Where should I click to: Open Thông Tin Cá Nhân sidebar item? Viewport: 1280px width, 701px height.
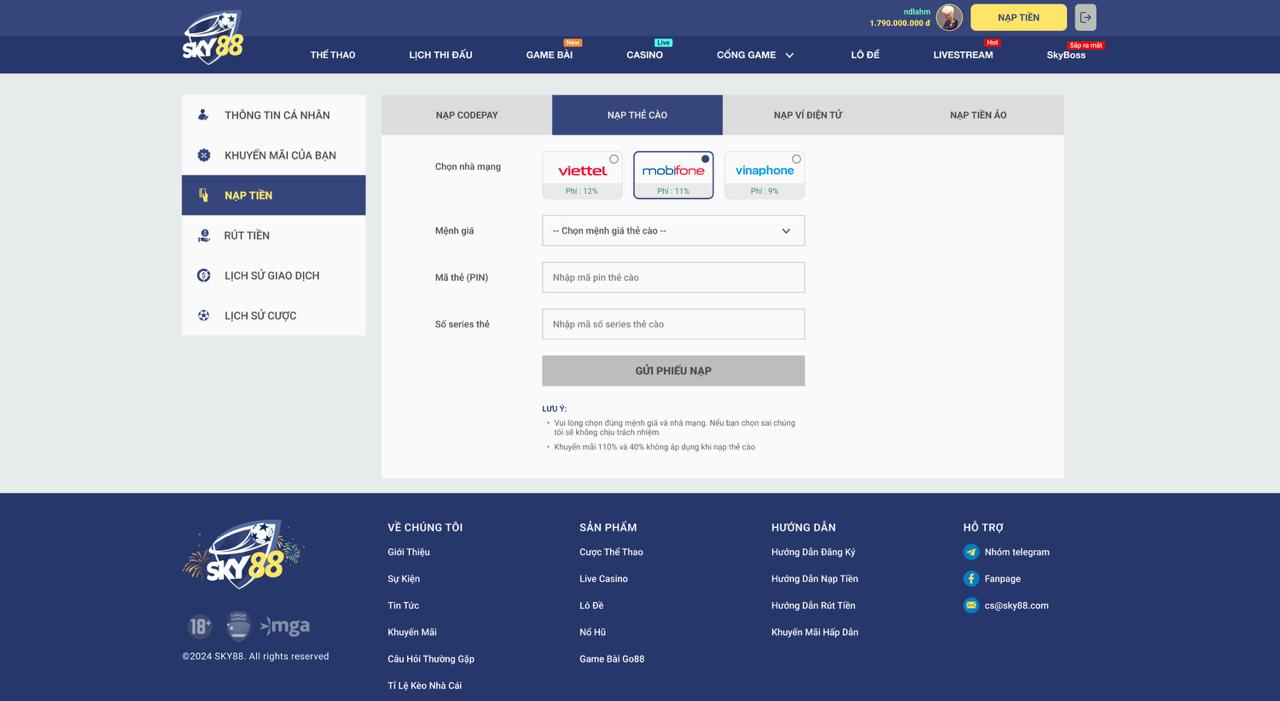(x=274, y=115)
